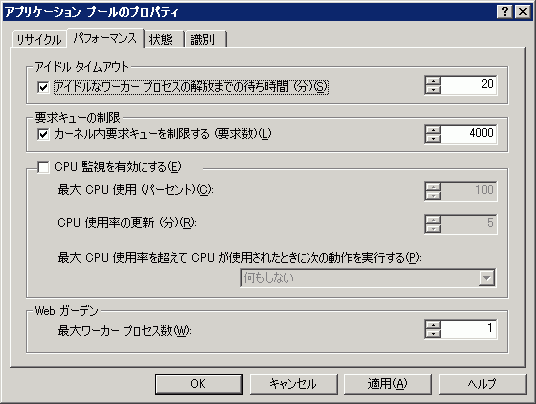Increase CPU usage refresh minutes up arrow

click(x=433, y=220)
